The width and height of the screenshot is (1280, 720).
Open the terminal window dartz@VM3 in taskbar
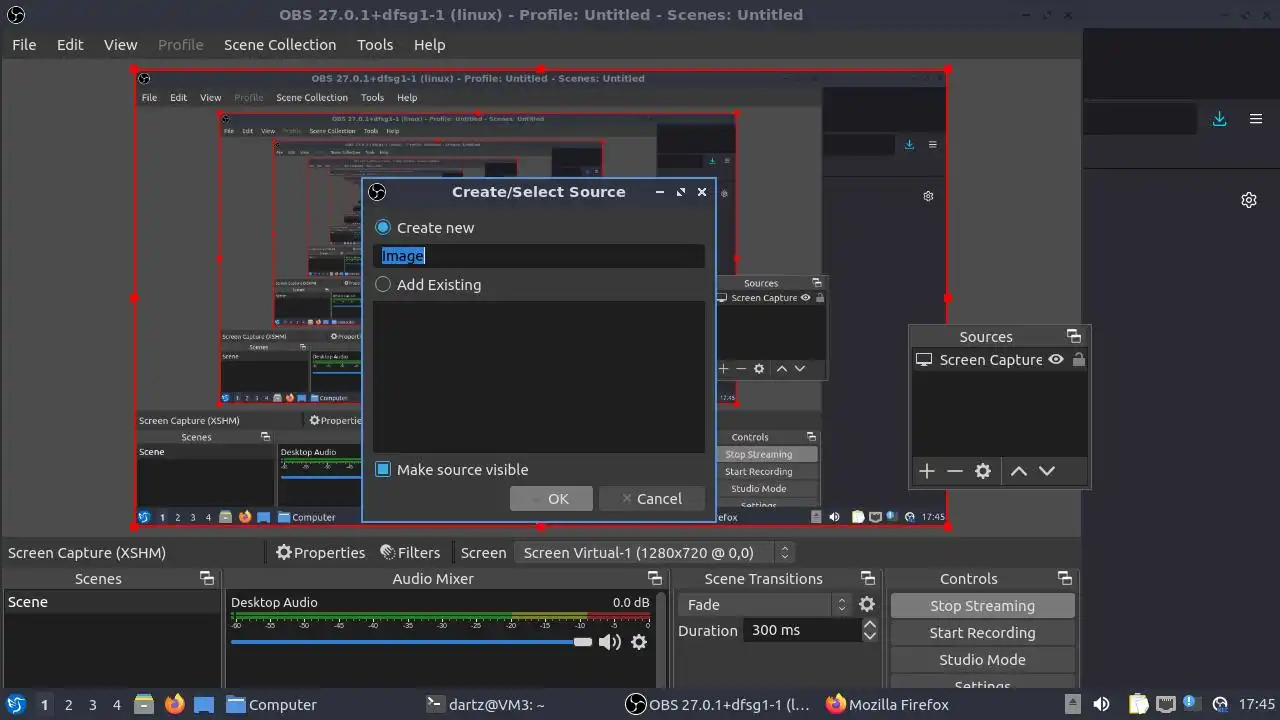pos(485,704)
